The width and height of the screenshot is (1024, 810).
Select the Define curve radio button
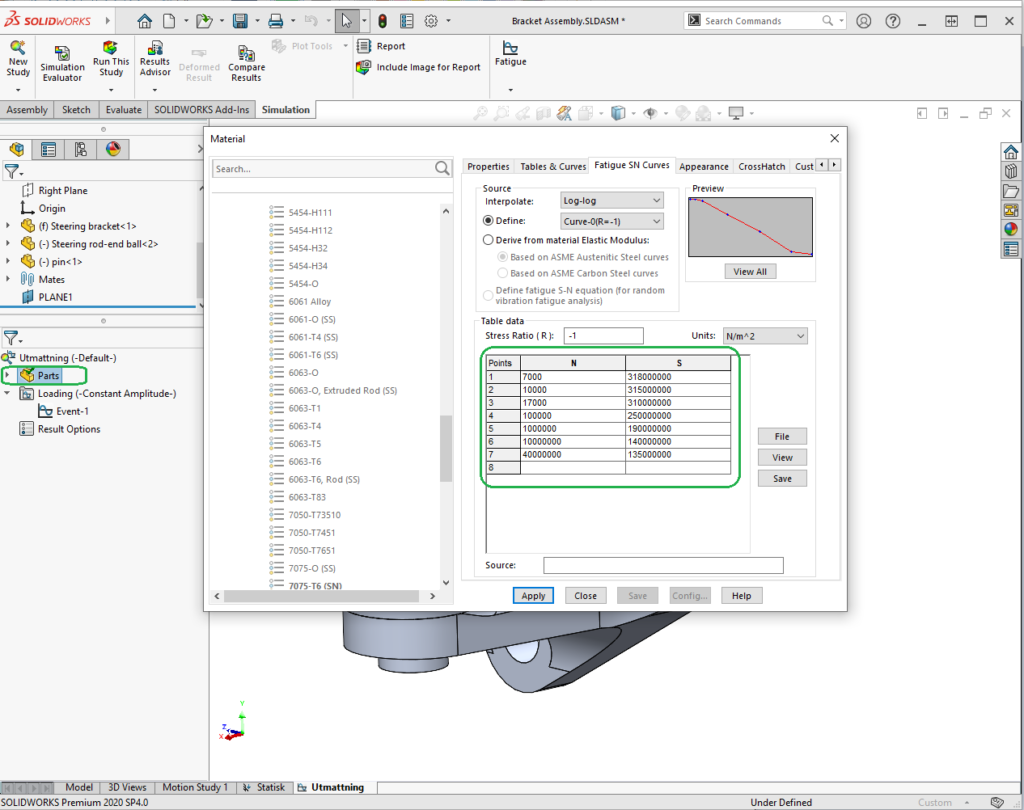point(489,221)
